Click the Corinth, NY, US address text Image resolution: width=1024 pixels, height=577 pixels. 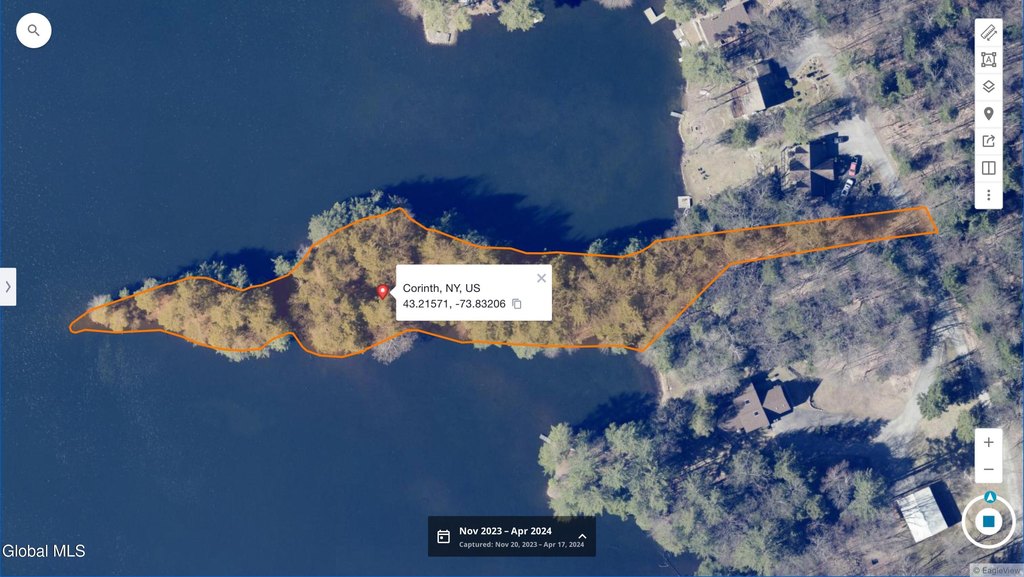441,288
